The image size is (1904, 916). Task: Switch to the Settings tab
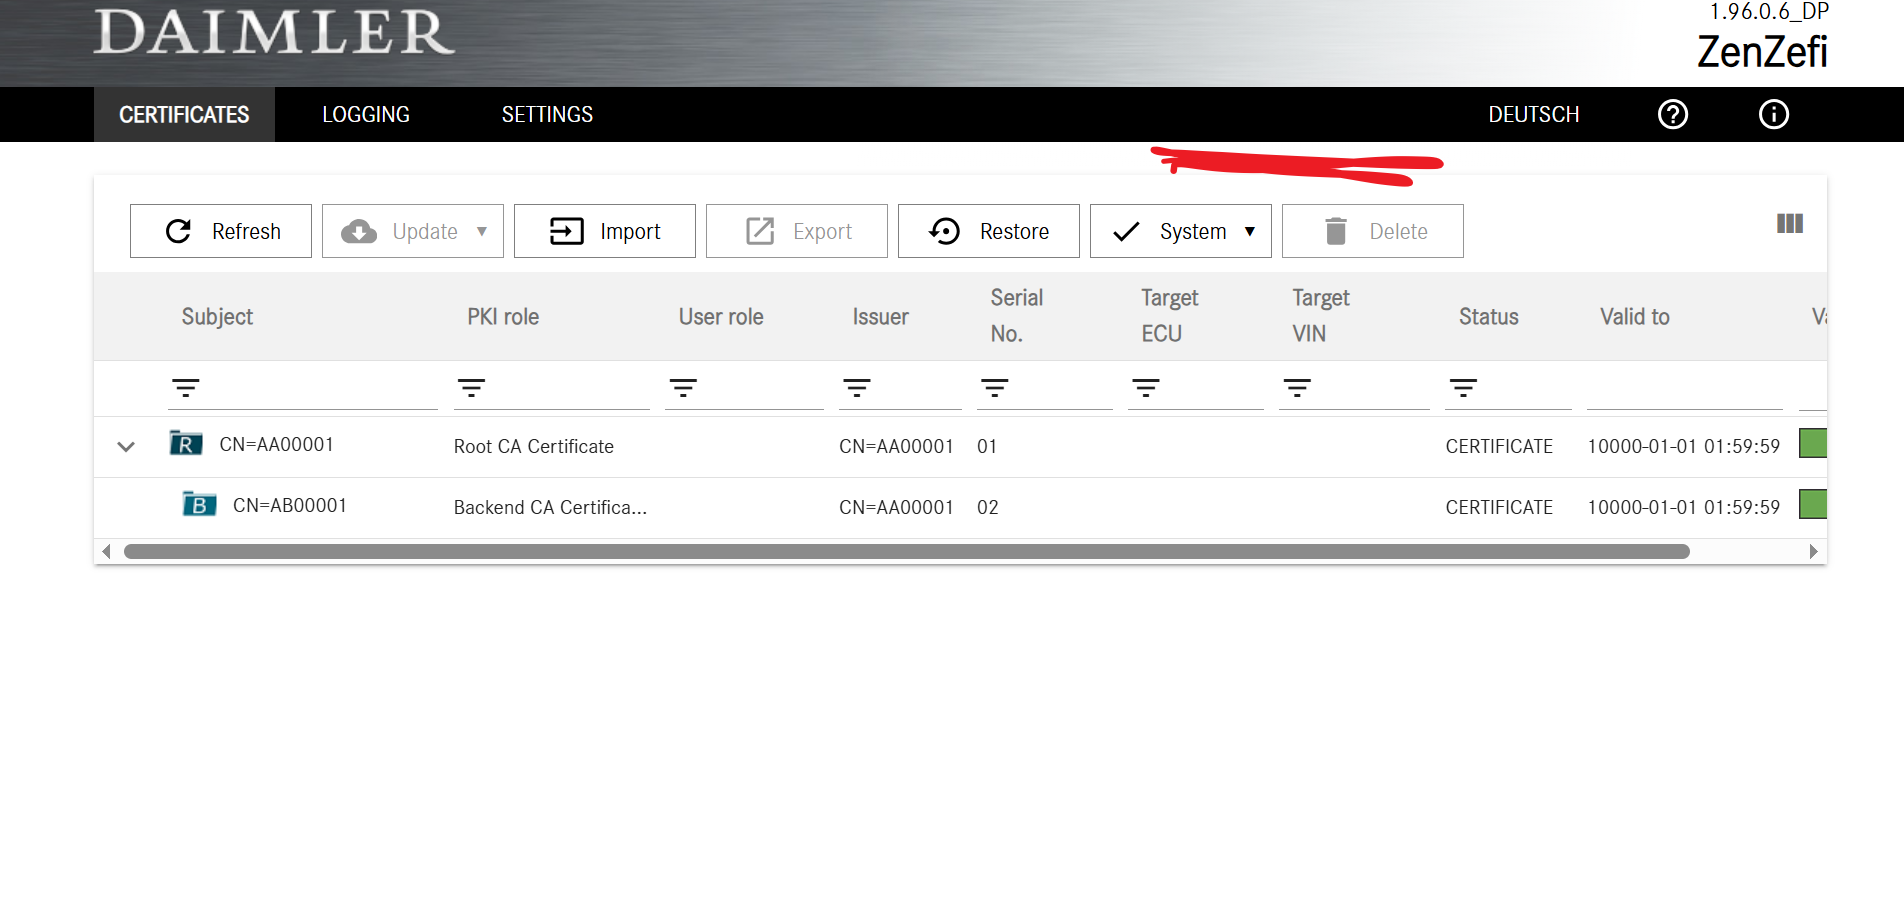click(x=547, y=114)
